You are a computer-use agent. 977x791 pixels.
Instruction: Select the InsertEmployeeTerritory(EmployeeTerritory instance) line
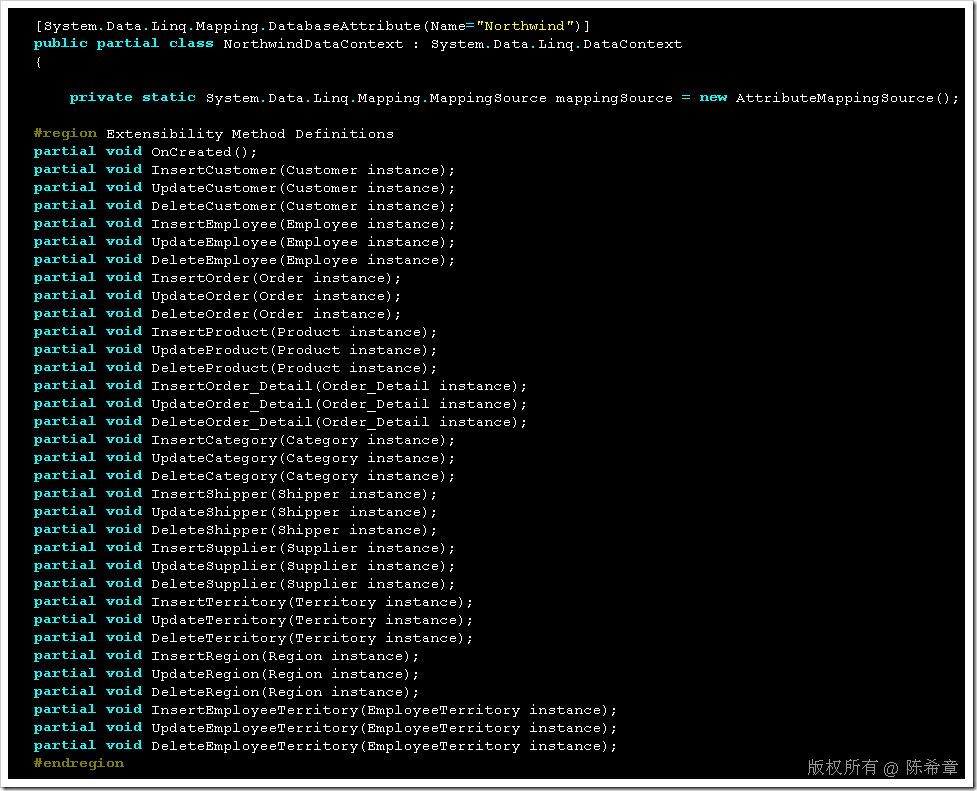(325, 710)
